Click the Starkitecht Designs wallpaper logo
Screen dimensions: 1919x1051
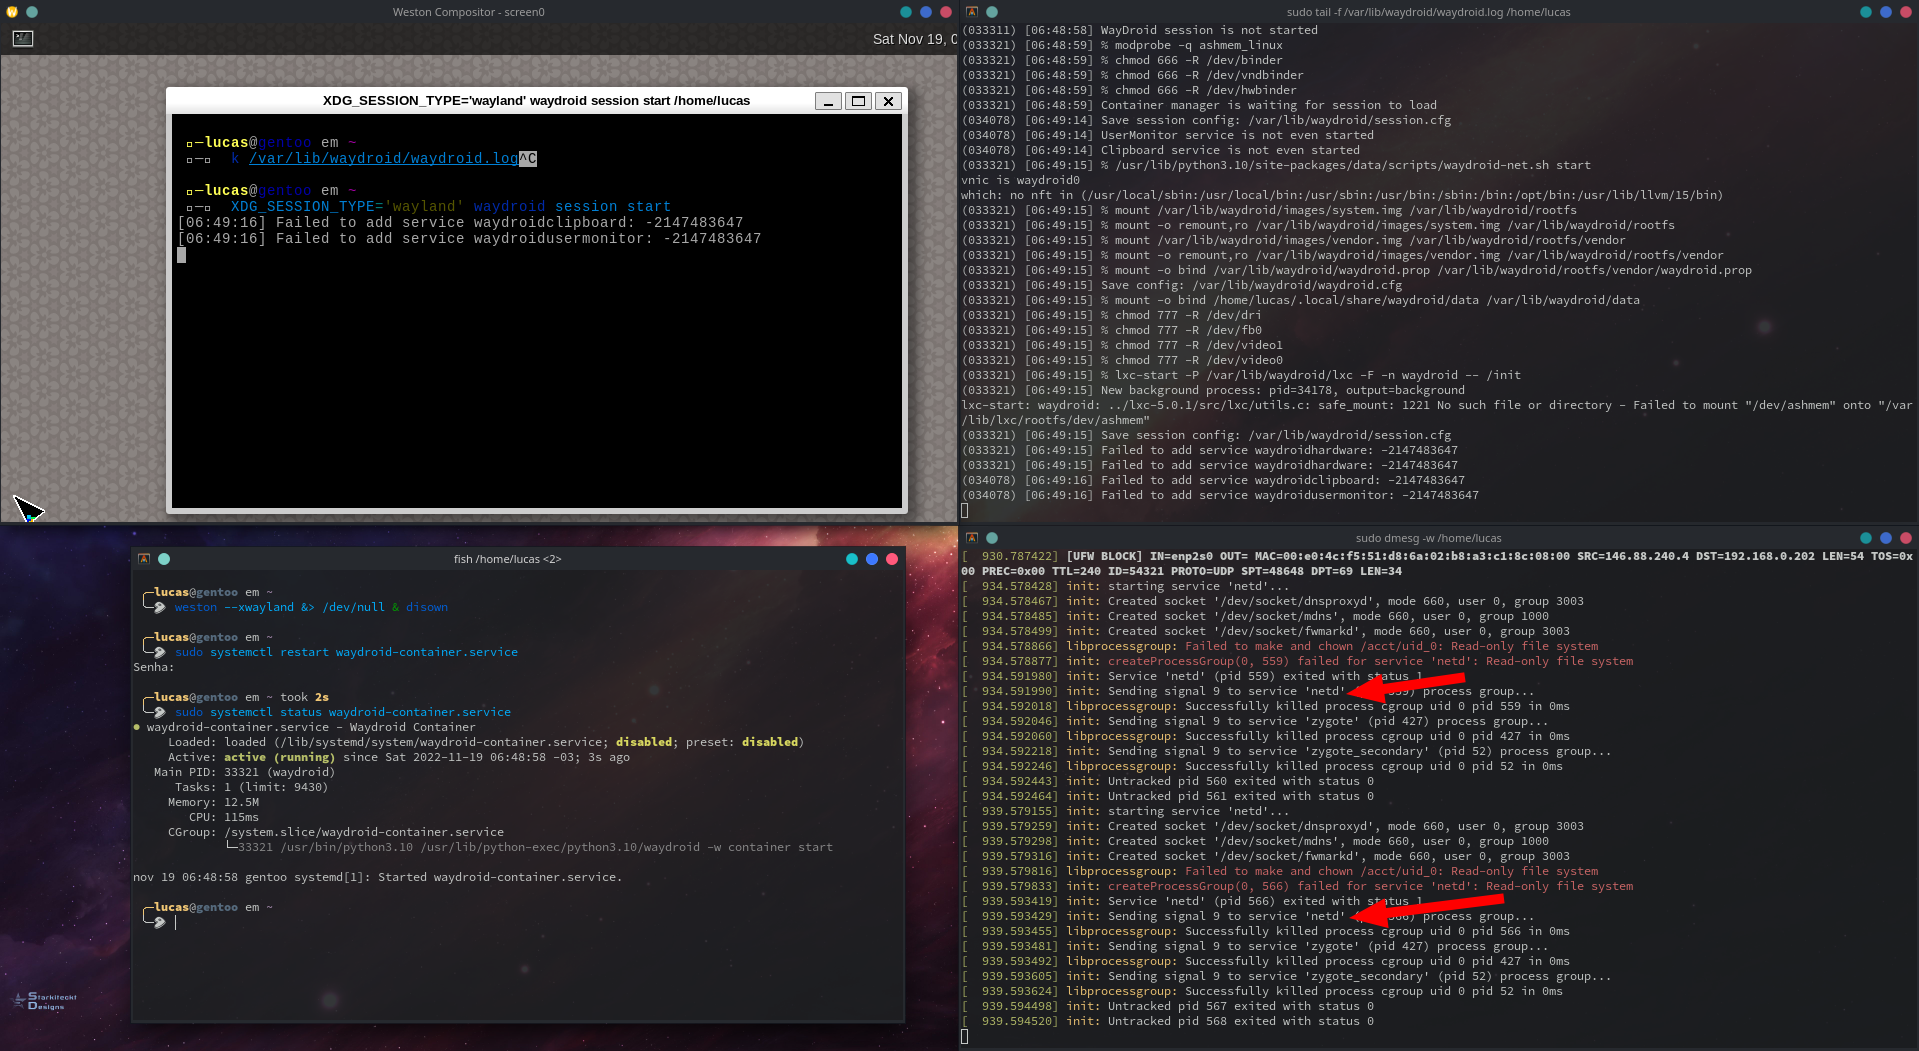click(x=42, y=1000)
